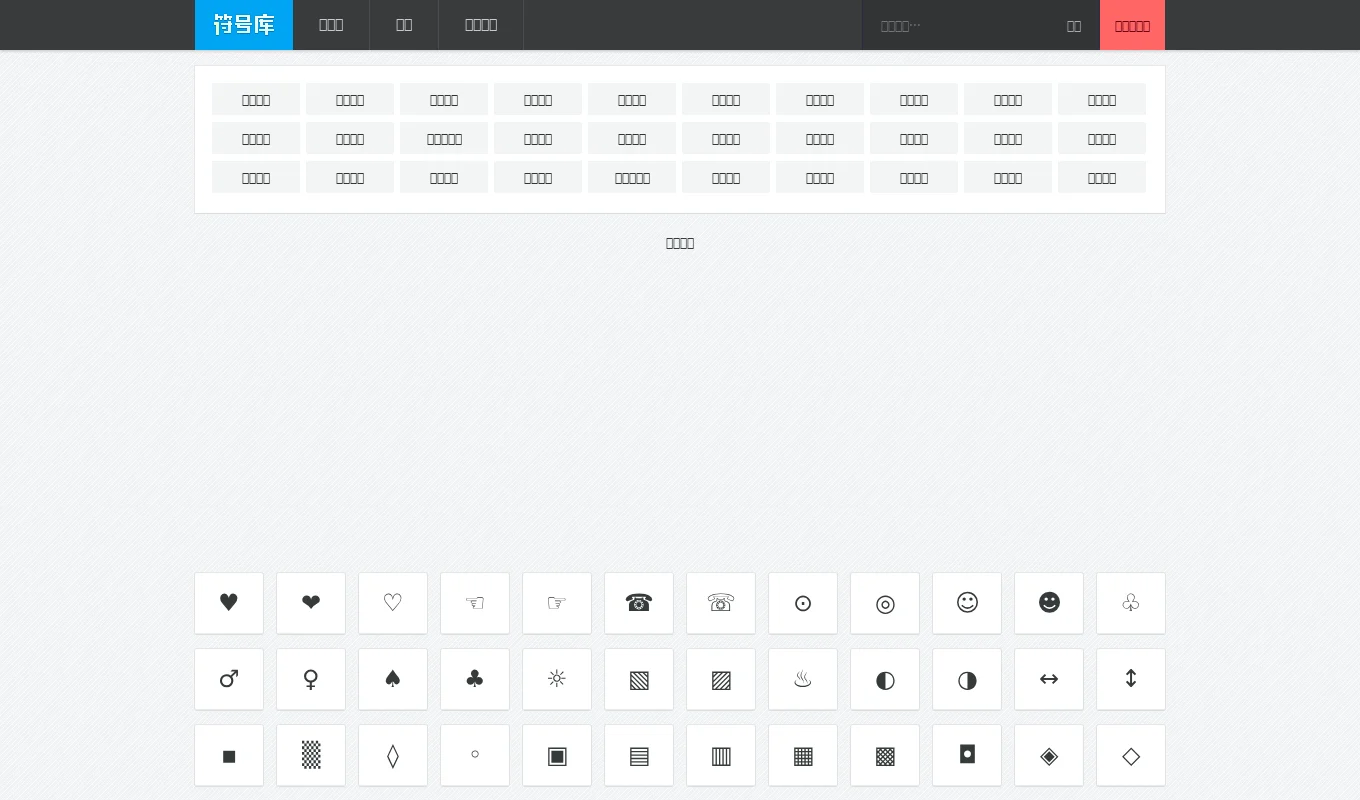Choose the bullseye double circle symbol ◎

point(885,603)
